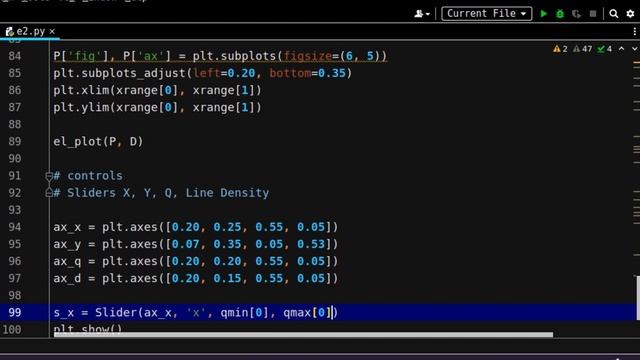
Task: Click line number 84 in the gutter
Action: 15,56
